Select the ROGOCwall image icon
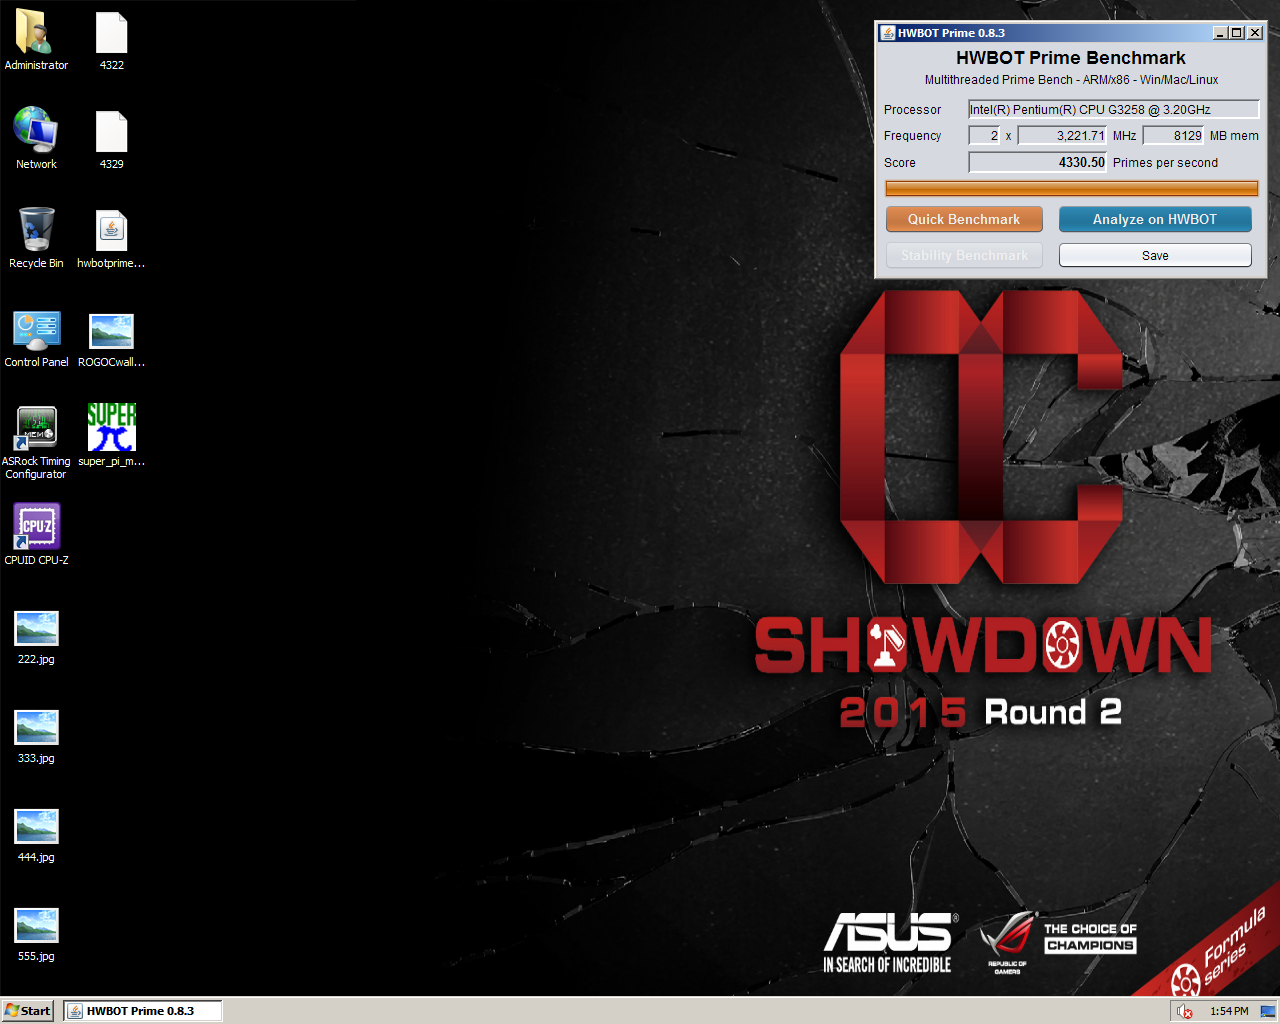1280x1024 pixels. coord(111,331)
